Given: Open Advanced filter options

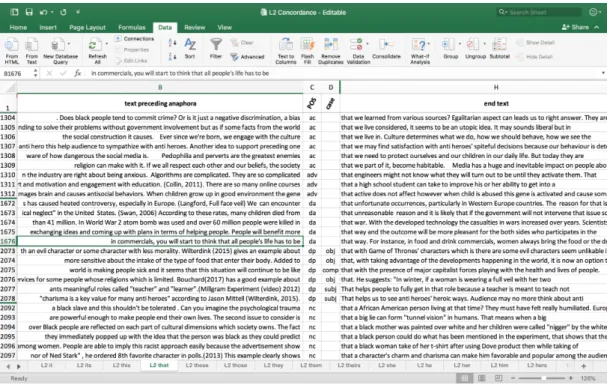Looking at the screenshot, I should click(x=247, y=57).
